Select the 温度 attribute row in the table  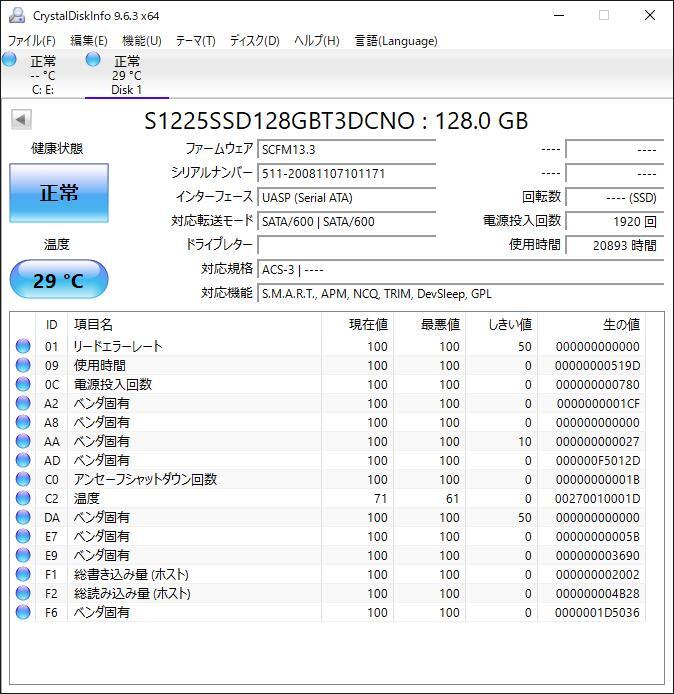[327, 498]
